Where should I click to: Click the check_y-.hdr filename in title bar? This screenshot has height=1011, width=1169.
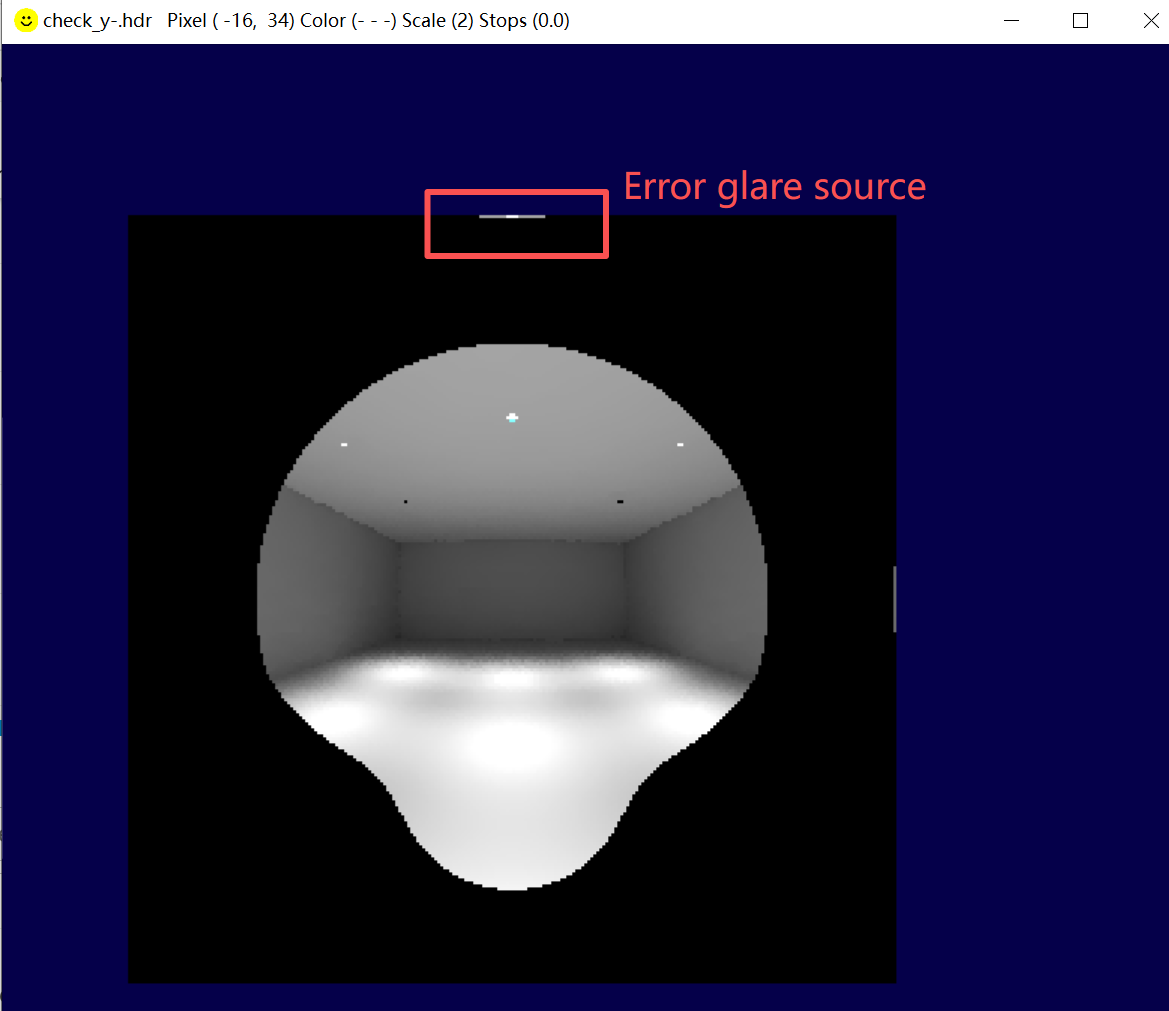(x=97, y=21)
